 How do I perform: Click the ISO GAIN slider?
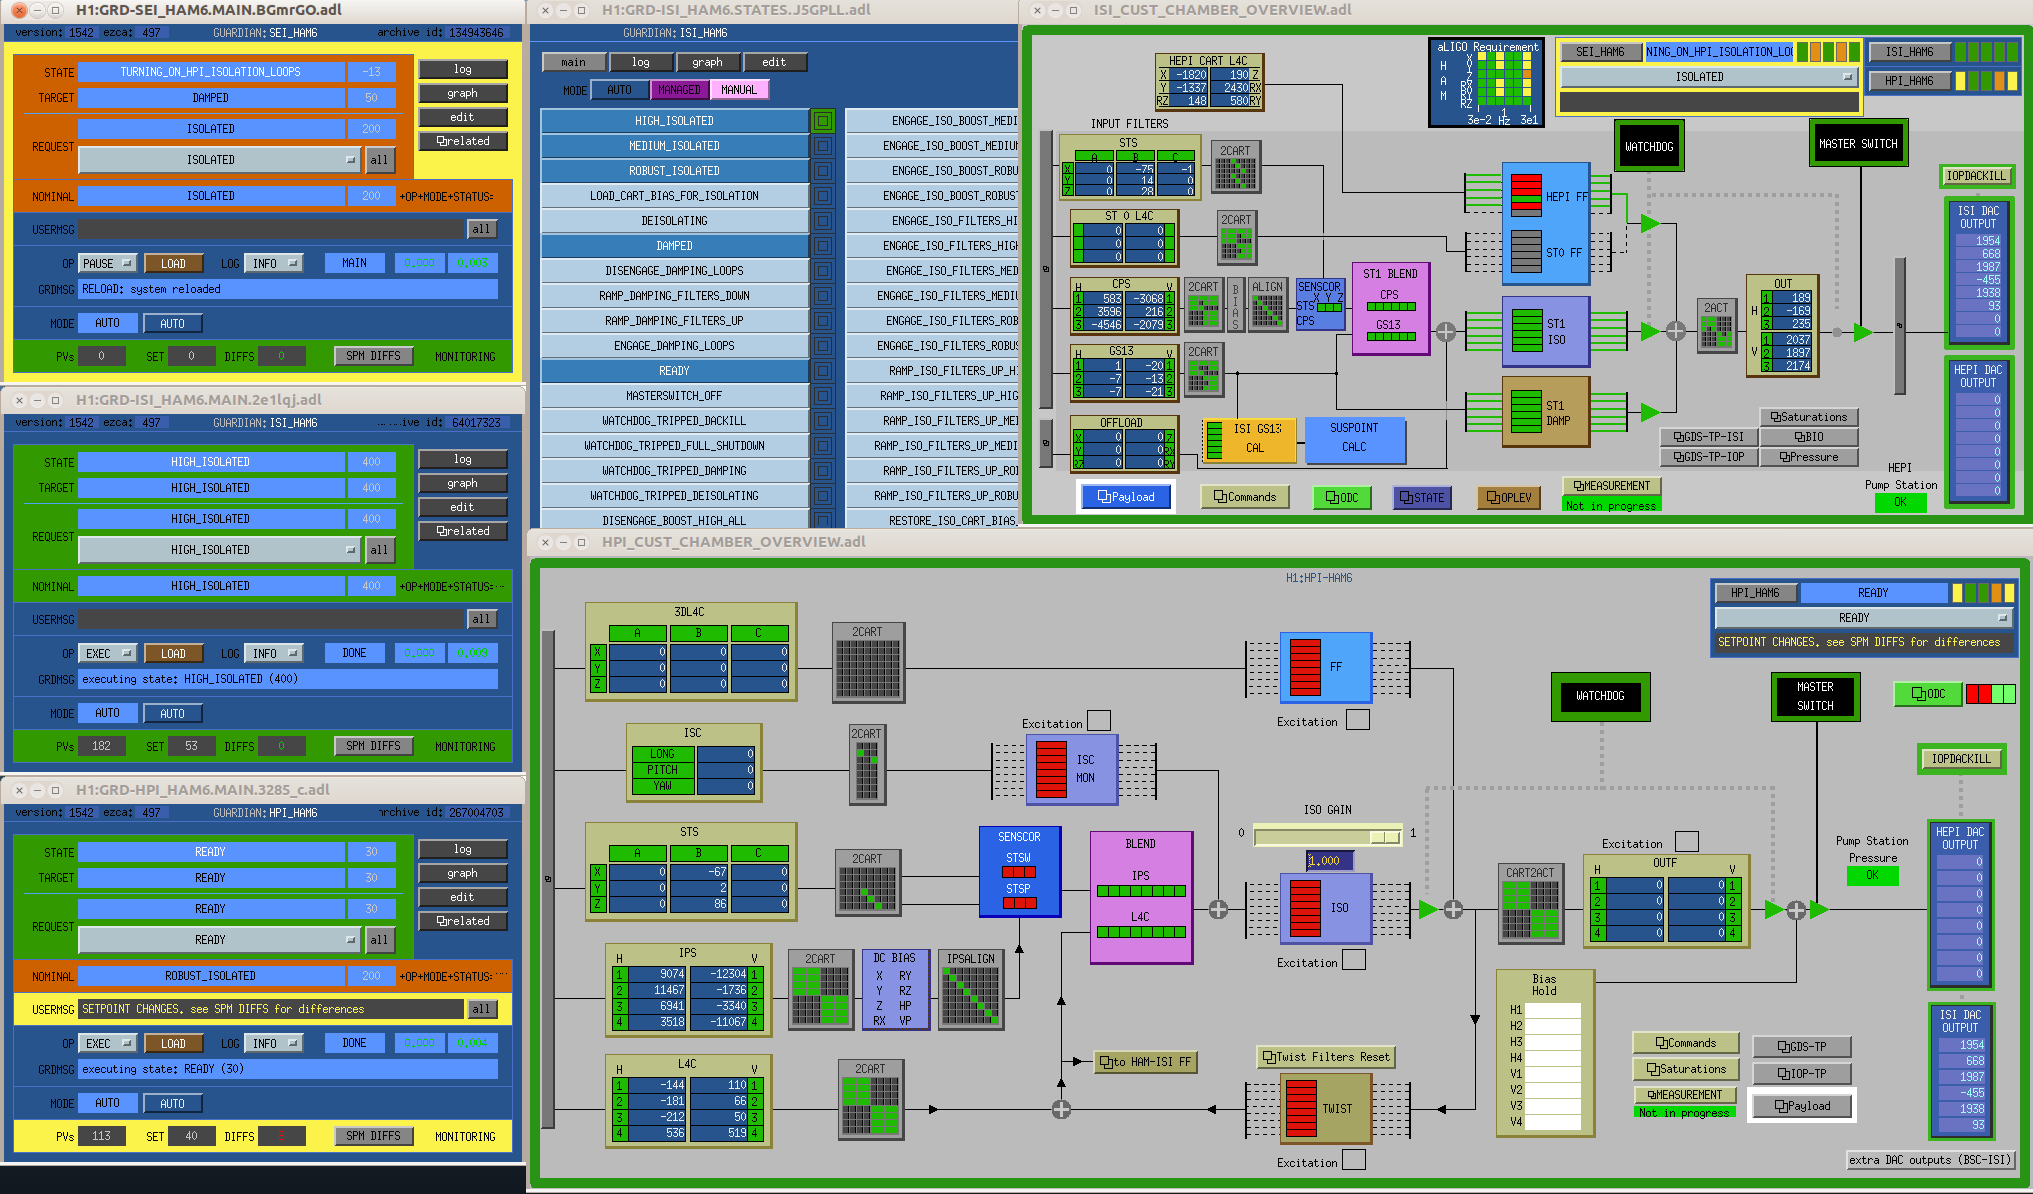point(1327,836)
